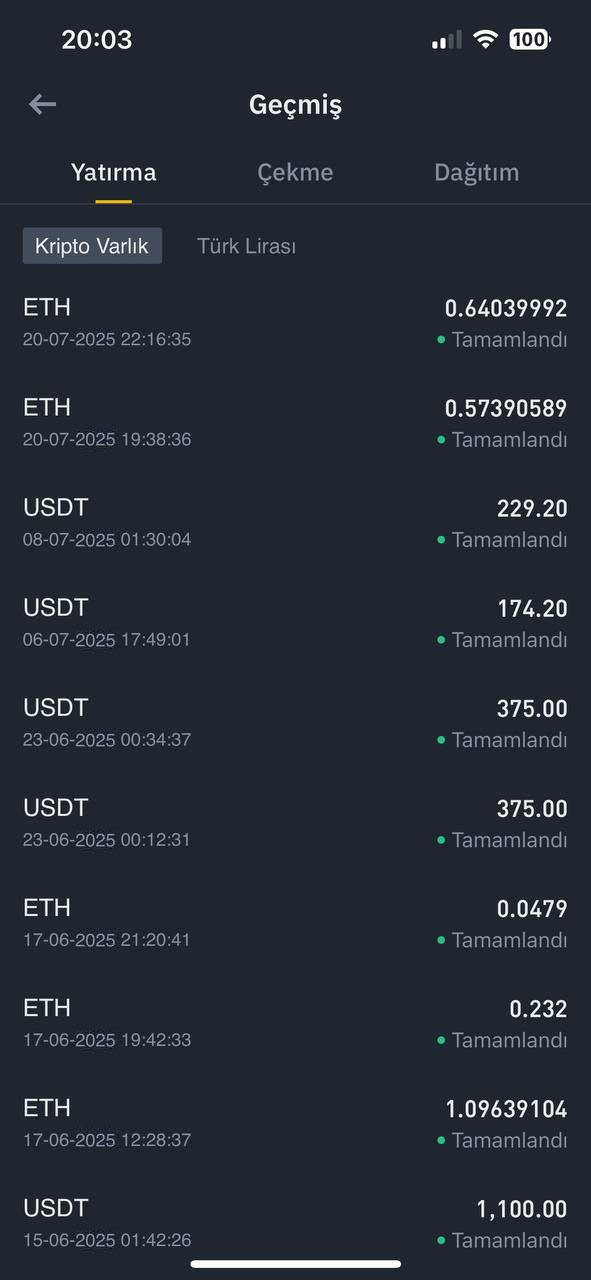Open the USDT deposit of 229.20
591x1280 pixels.
(x=295, y=522)
